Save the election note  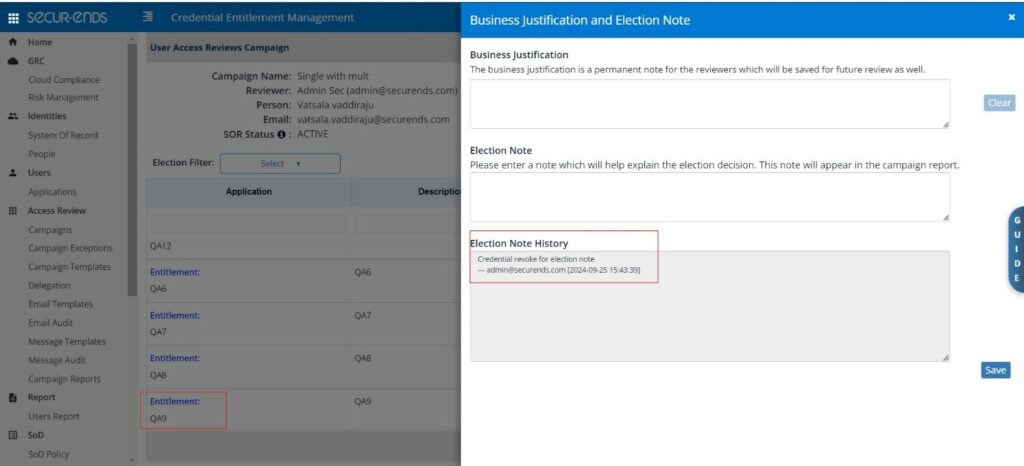point(995,370)
